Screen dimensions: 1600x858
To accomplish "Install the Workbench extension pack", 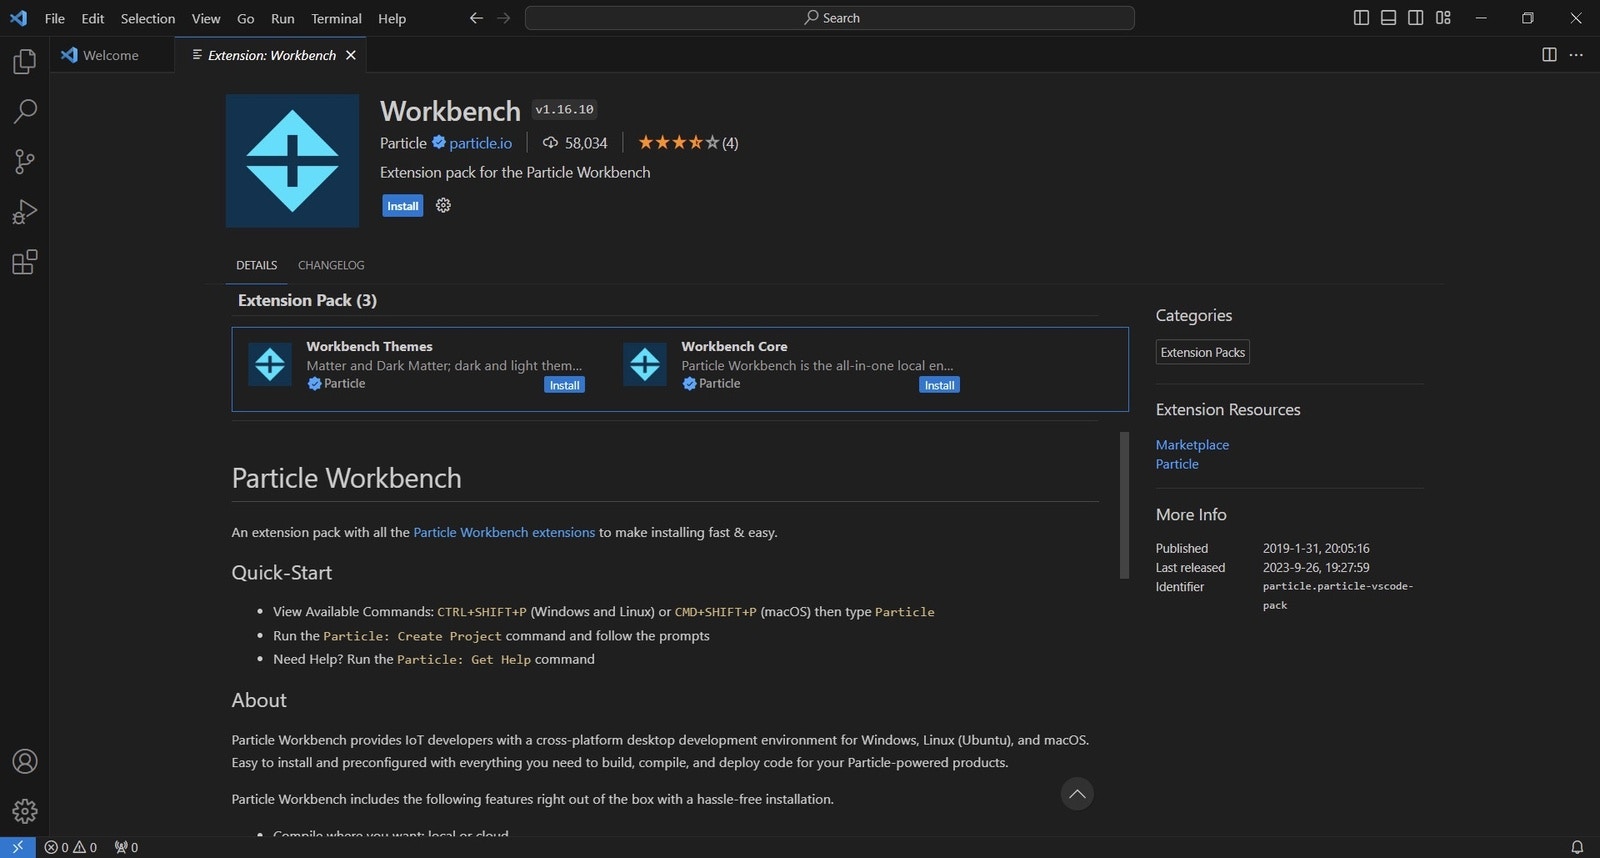I will pos(403,206).
